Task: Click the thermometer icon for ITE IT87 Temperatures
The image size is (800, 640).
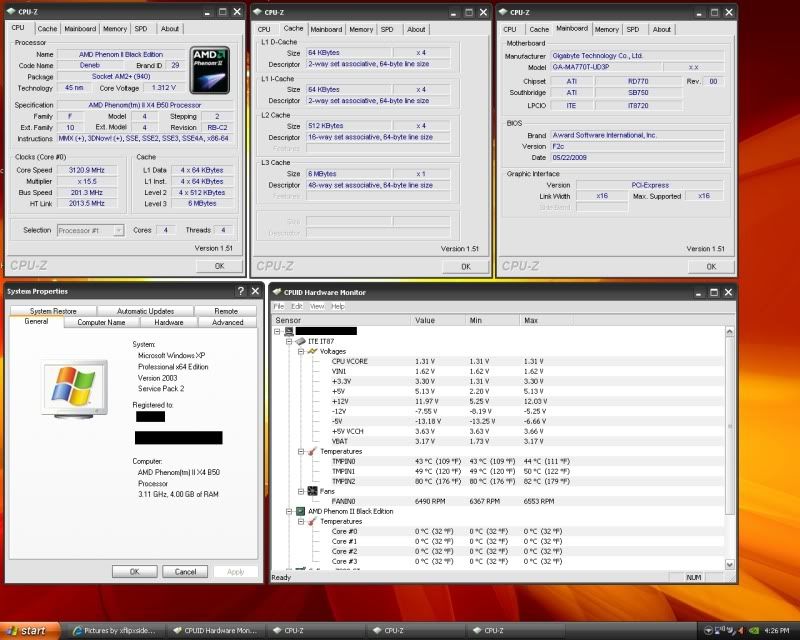Action: point(313,451)
